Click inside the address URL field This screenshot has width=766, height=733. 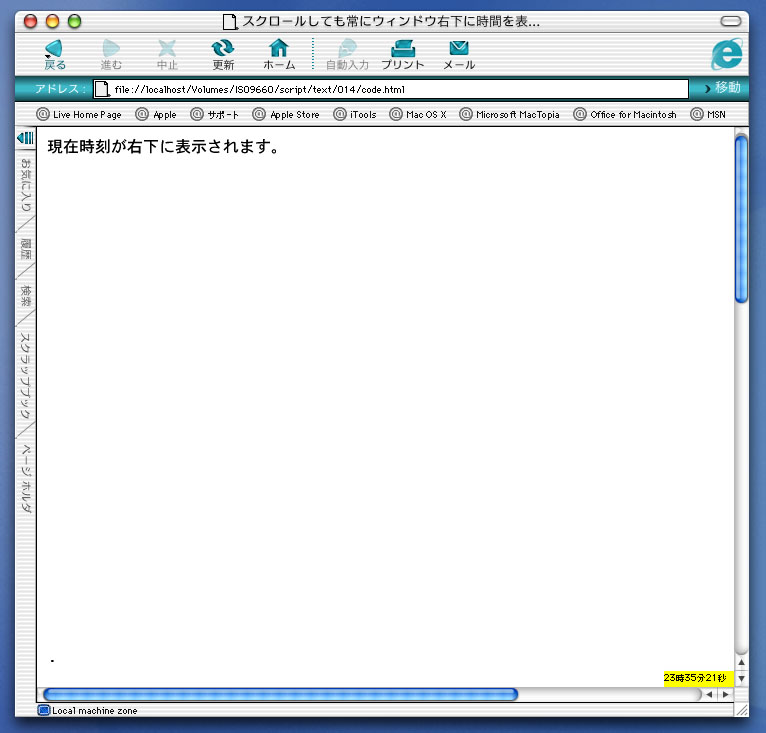click(400, 89)
